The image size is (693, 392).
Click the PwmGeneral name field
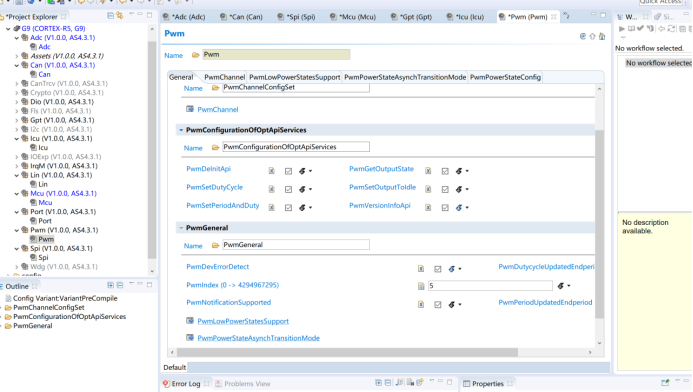click(296, 245)
